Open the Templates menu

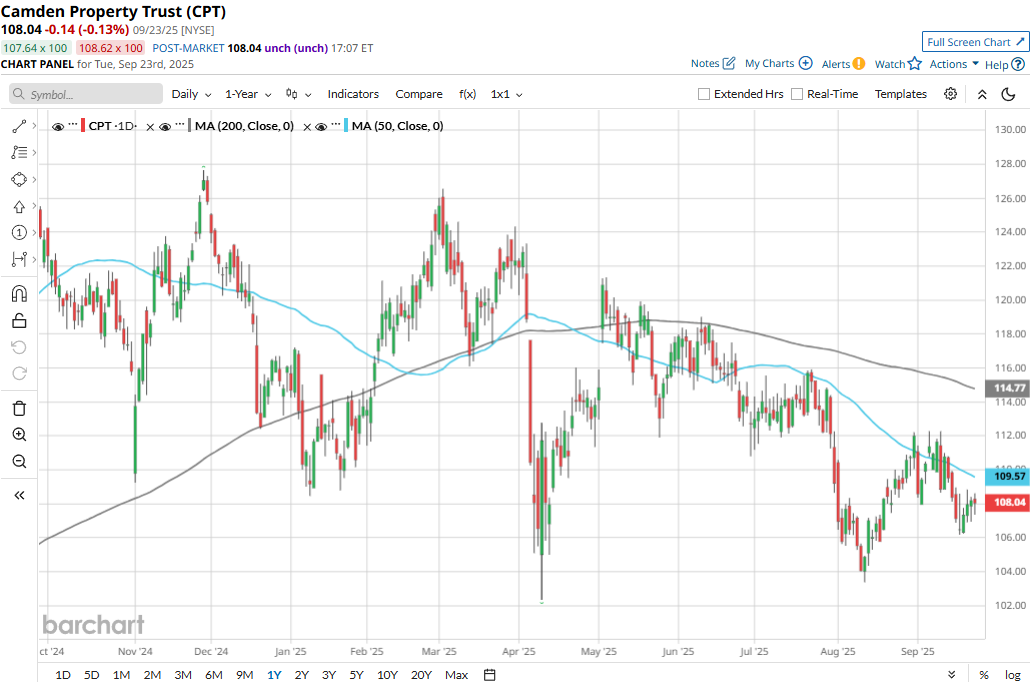(901, 94)
